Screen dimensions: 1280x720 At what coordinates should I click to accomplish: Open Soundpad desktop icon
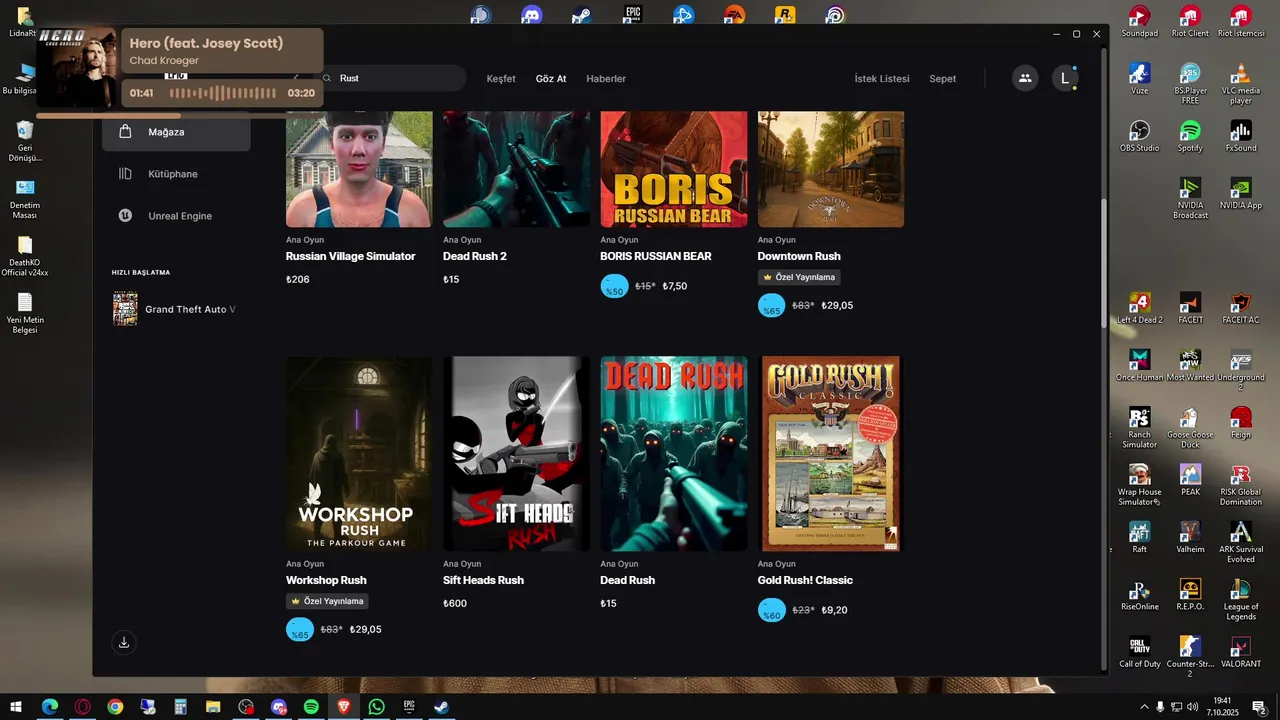click(1140, 21)
